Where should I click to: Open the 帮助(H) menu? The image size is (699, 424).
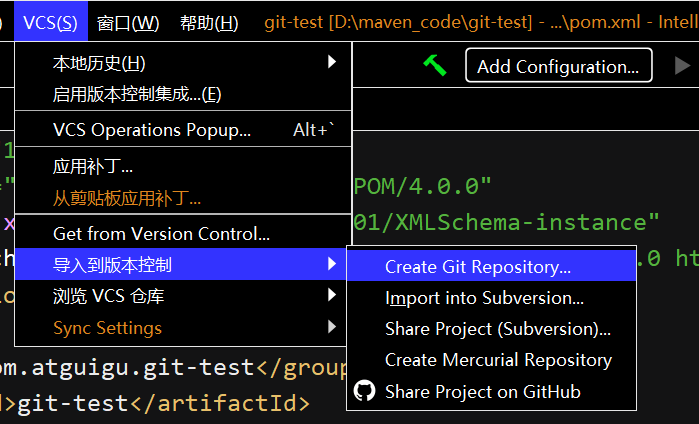coord(209,22)
